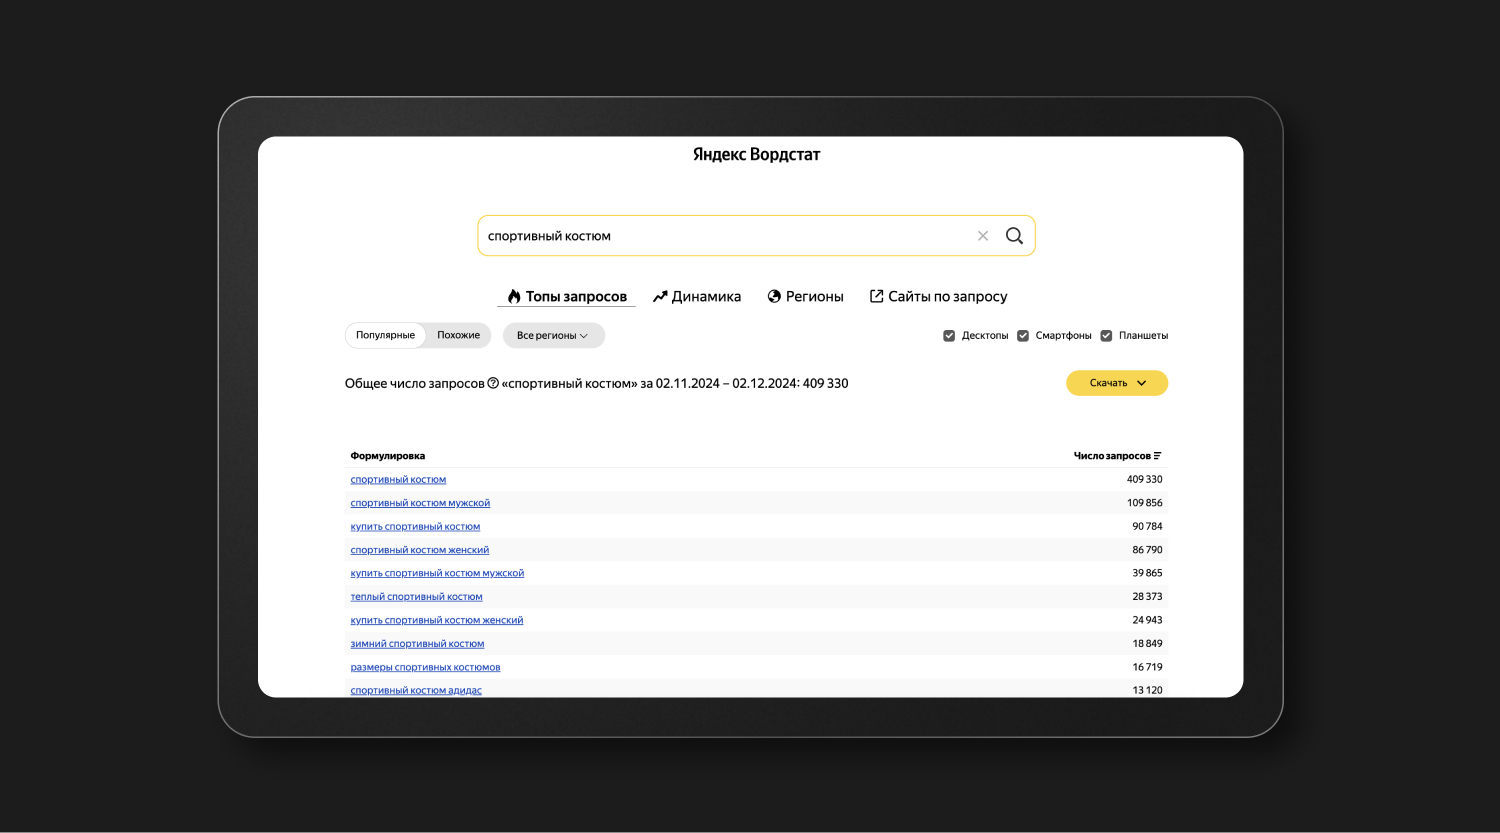1500x833 pixels.
Task: Open the 'спортивный костюм мужской' link
Action: pyautogui.click(x=420, y=503)
